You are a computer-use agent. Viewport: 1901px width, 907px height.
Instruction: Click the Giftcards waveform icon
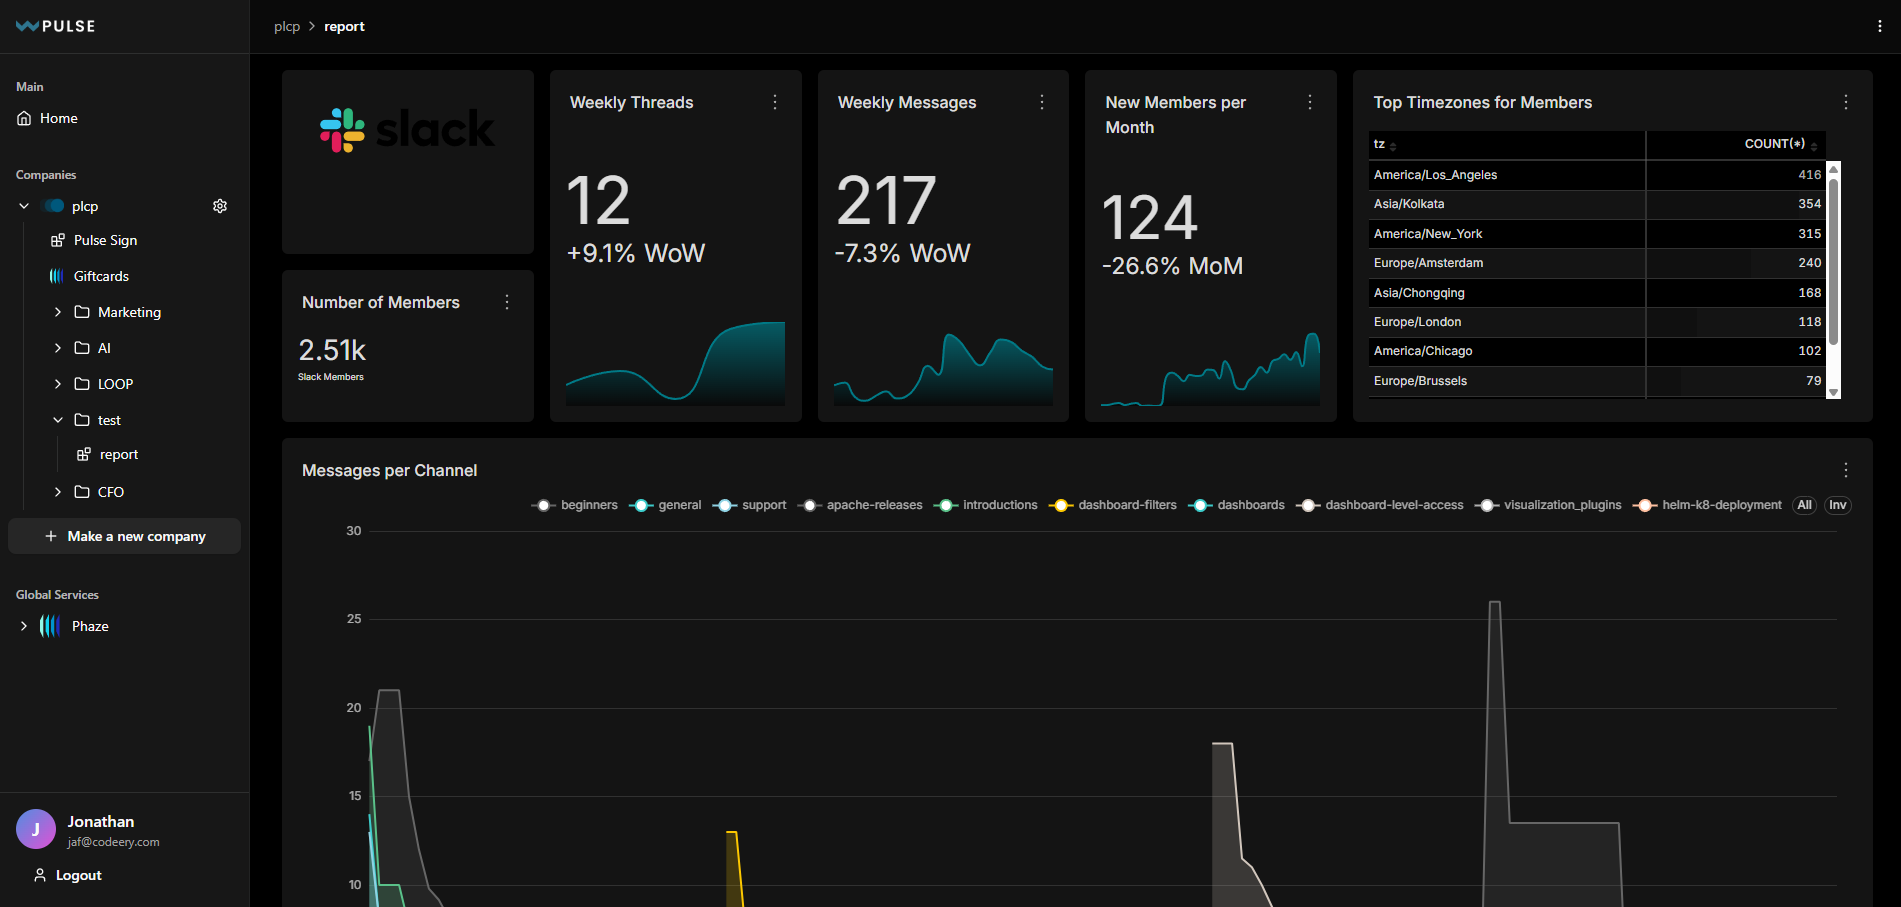[55, 276]
